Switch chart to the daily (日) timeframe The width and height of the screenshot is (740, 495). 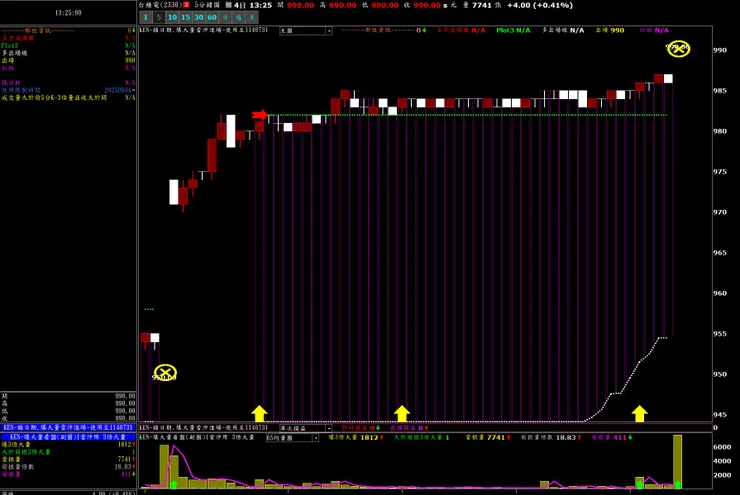point(225,17)
